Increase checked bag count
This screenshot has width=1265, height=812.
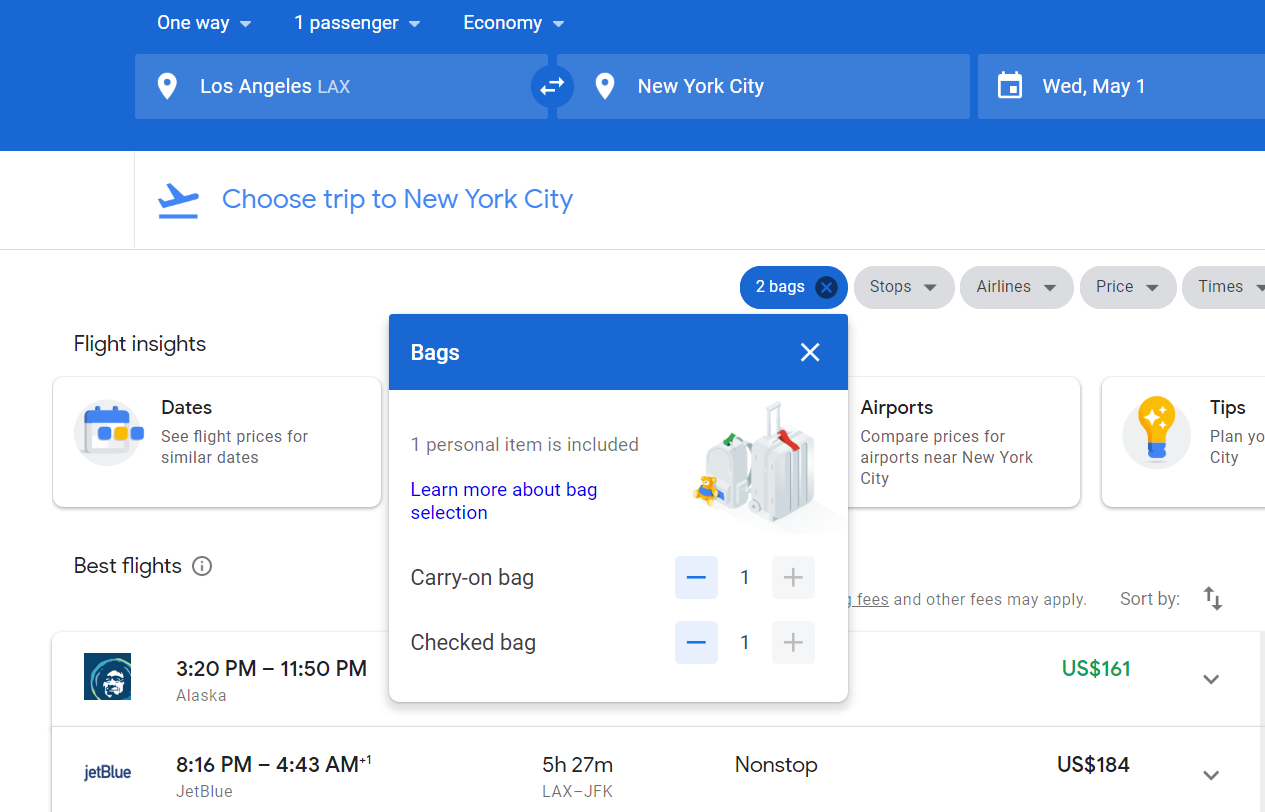pyautogui.click(x=793, y=642)
